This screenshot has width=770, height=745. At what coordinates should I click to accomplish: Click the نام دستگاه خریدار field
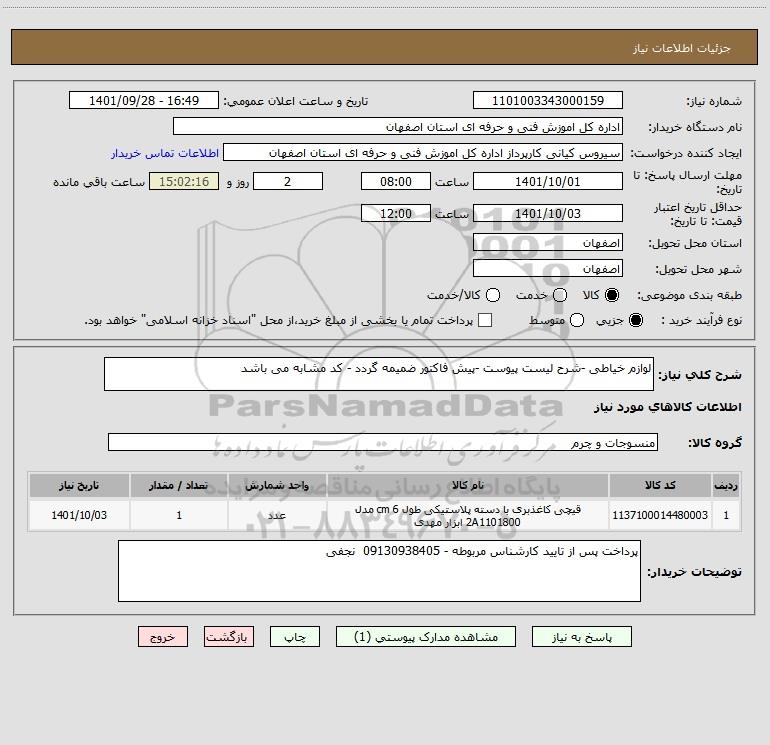pyautogui.click(x=398, y=127)
